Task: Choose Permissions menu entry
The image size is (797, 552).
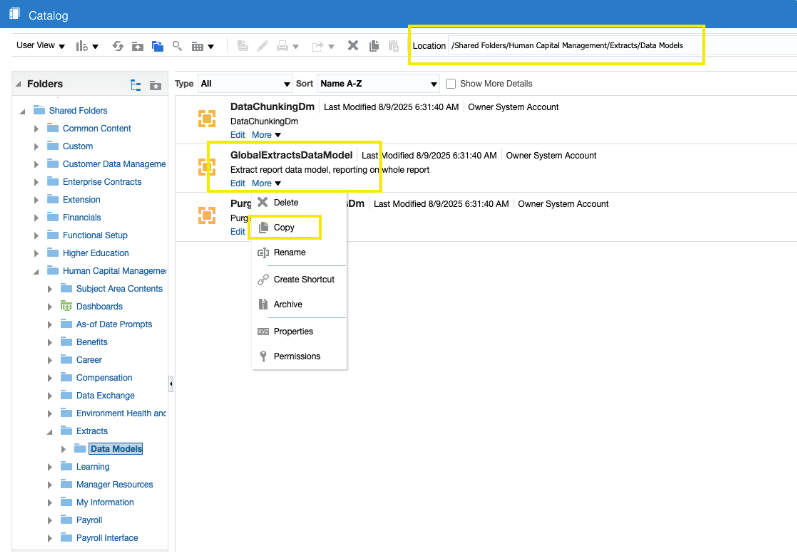Action: (299, 356)
